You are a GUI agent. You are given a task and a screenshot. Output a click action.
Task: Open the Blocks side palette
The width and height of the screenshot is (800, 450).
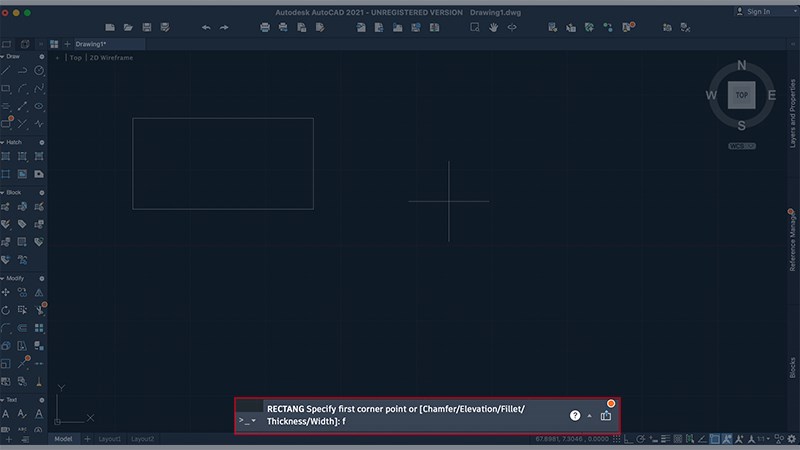(x=792, y=367)
